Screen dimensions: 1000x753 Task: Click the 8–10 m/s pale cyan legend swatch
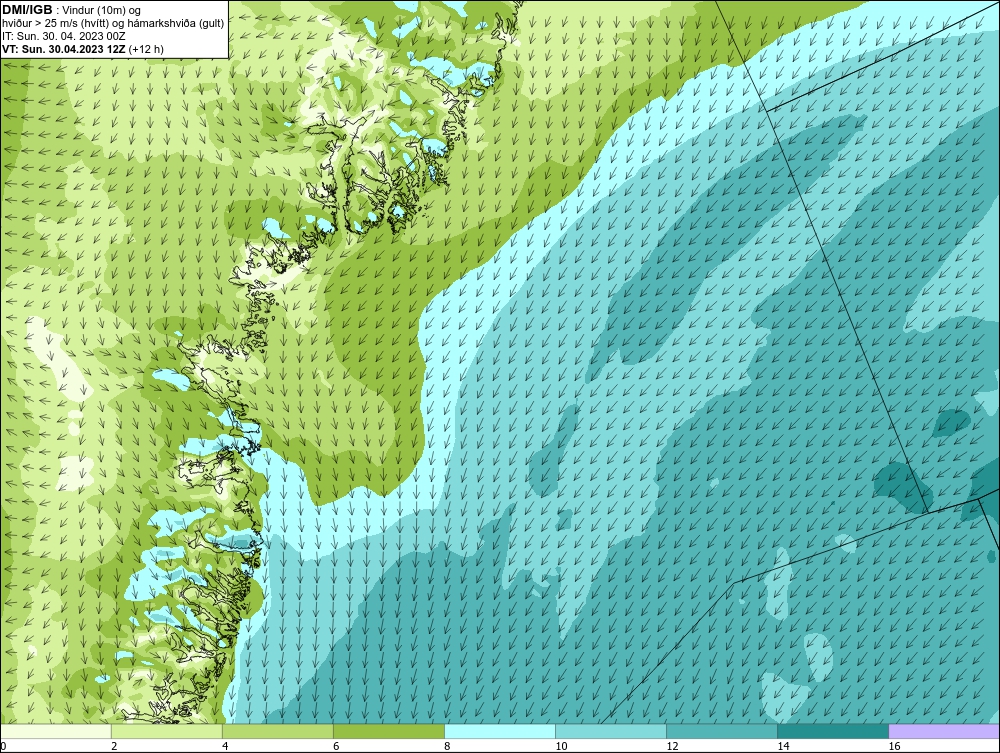coord(499,731)
